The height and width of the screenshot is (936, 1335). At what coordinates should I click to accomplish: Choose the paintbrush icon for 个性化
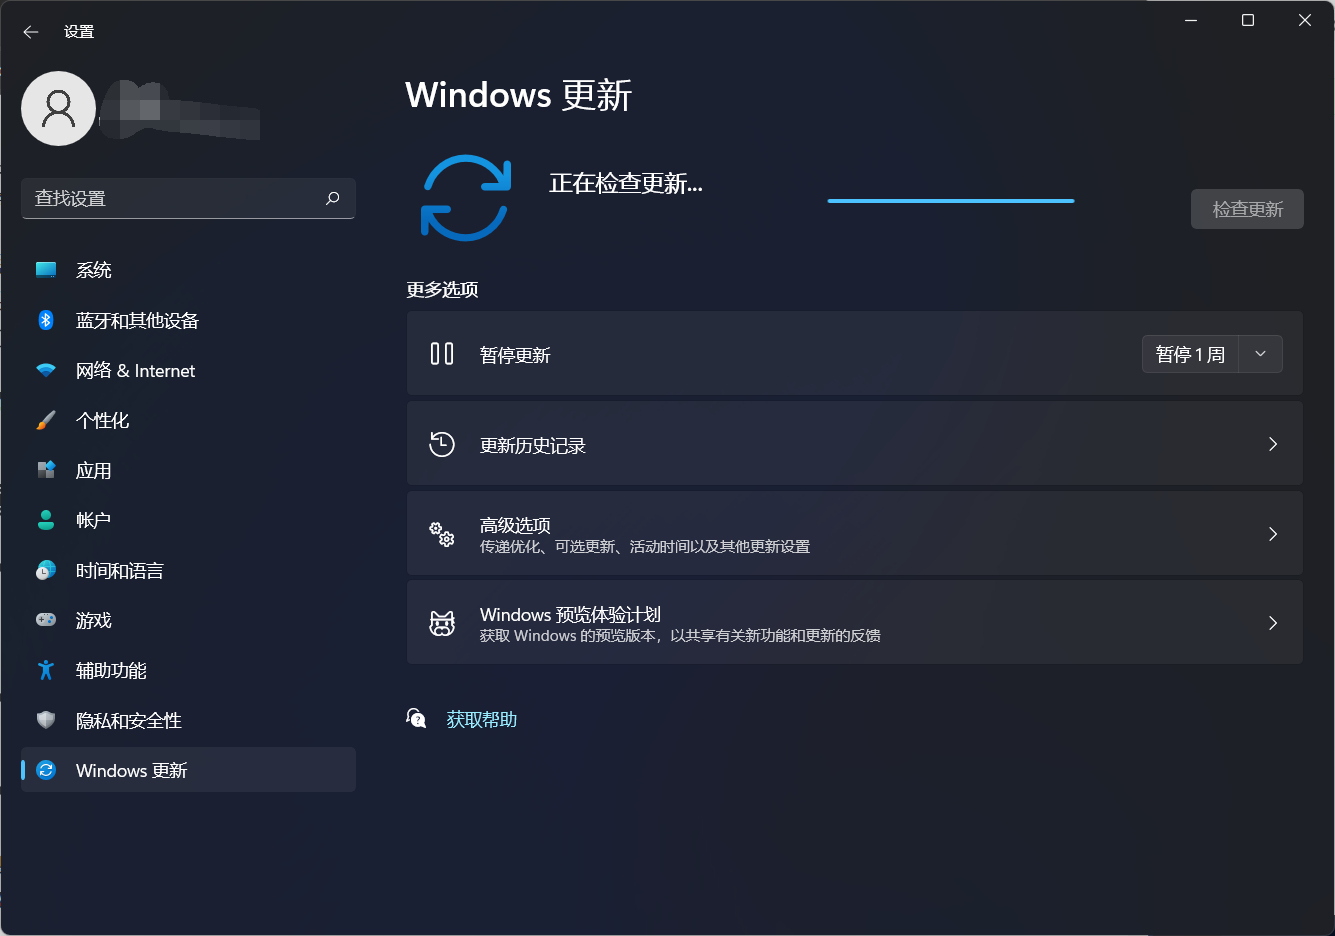click(x=46, y=420)
